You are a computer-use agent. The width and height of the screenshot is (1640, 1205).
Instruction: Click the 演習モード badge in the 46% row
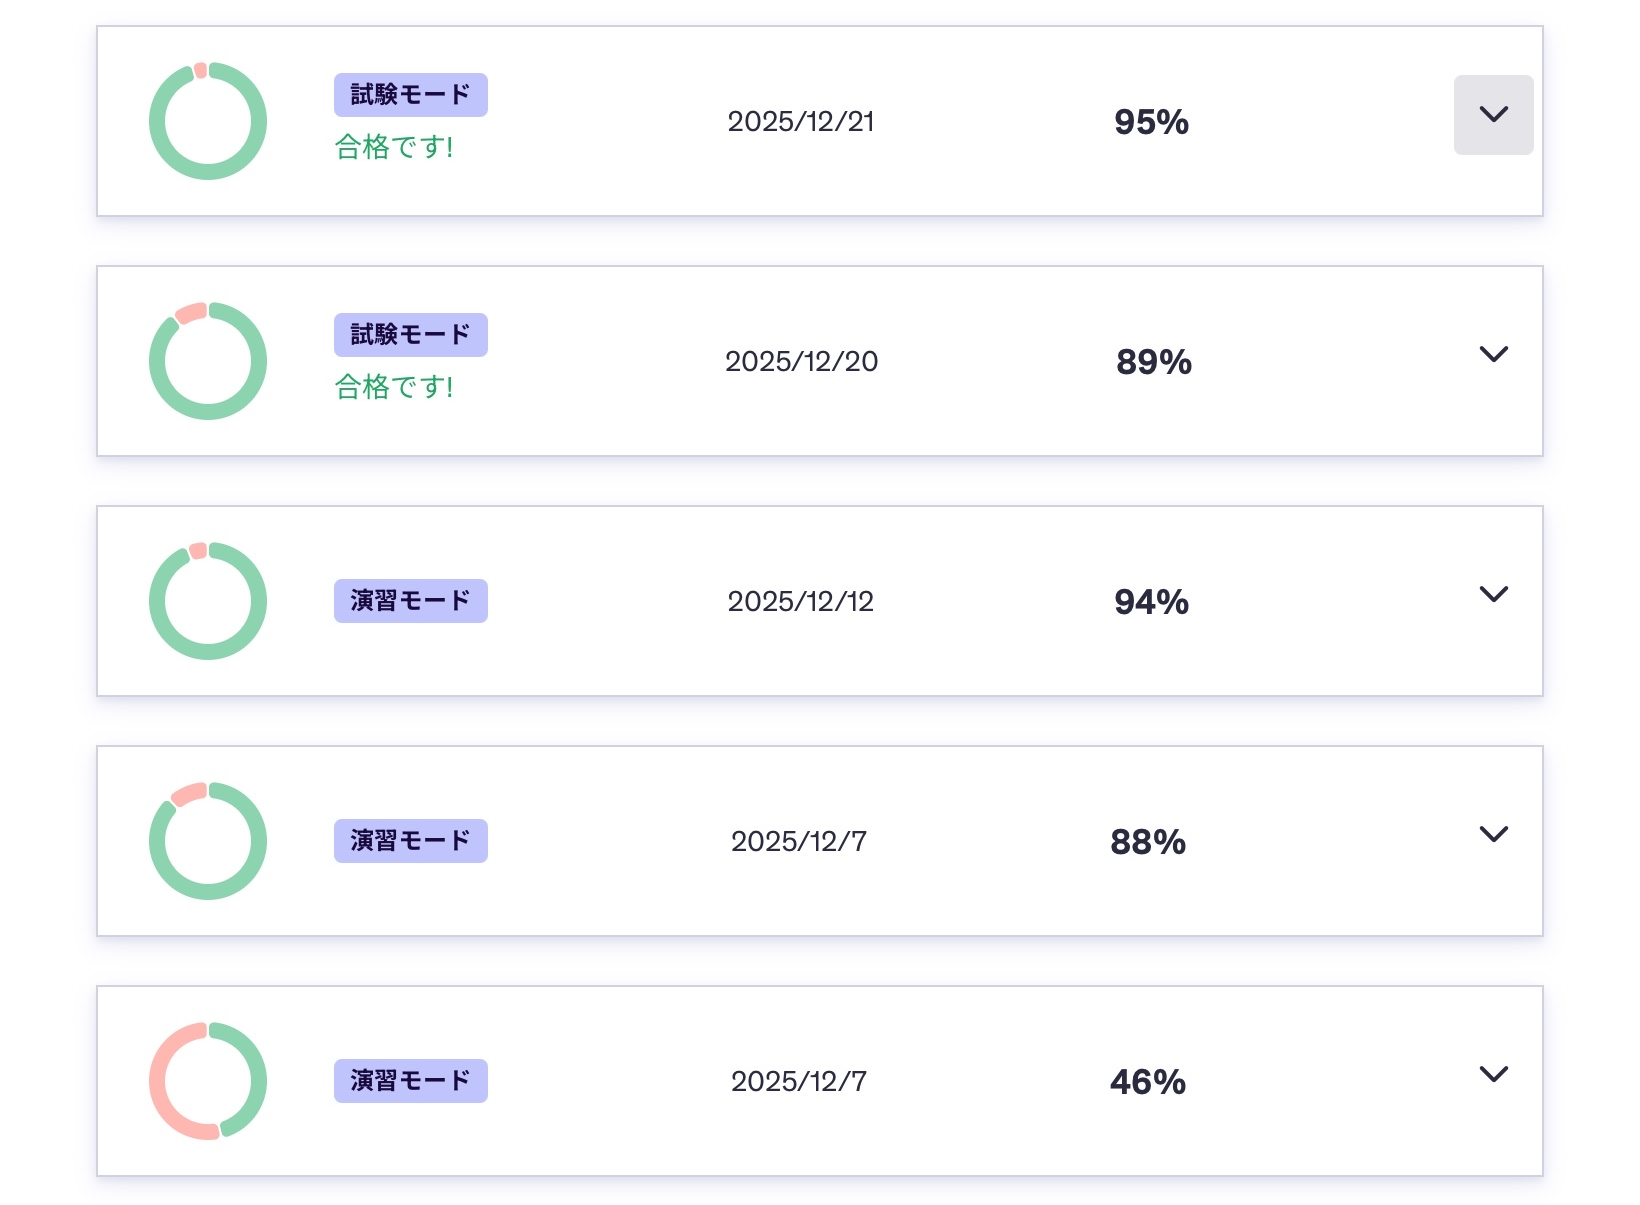410,1081
